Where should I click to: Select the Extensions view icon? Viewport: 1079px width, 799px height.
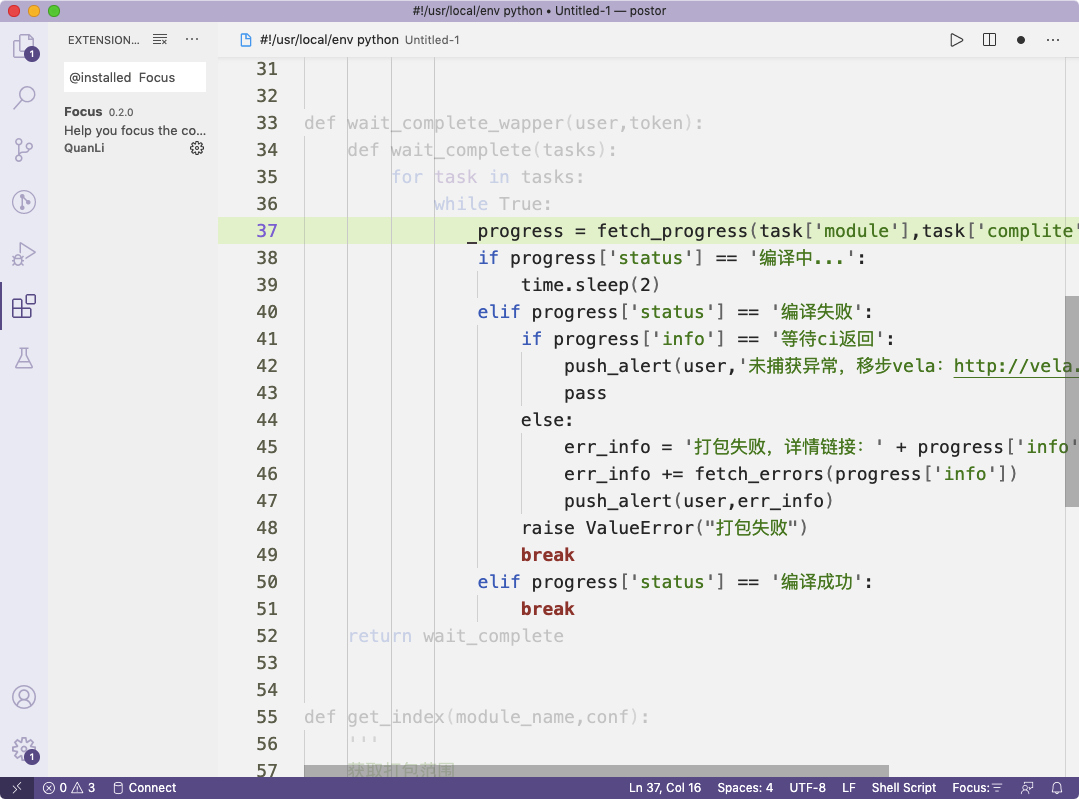24,306
